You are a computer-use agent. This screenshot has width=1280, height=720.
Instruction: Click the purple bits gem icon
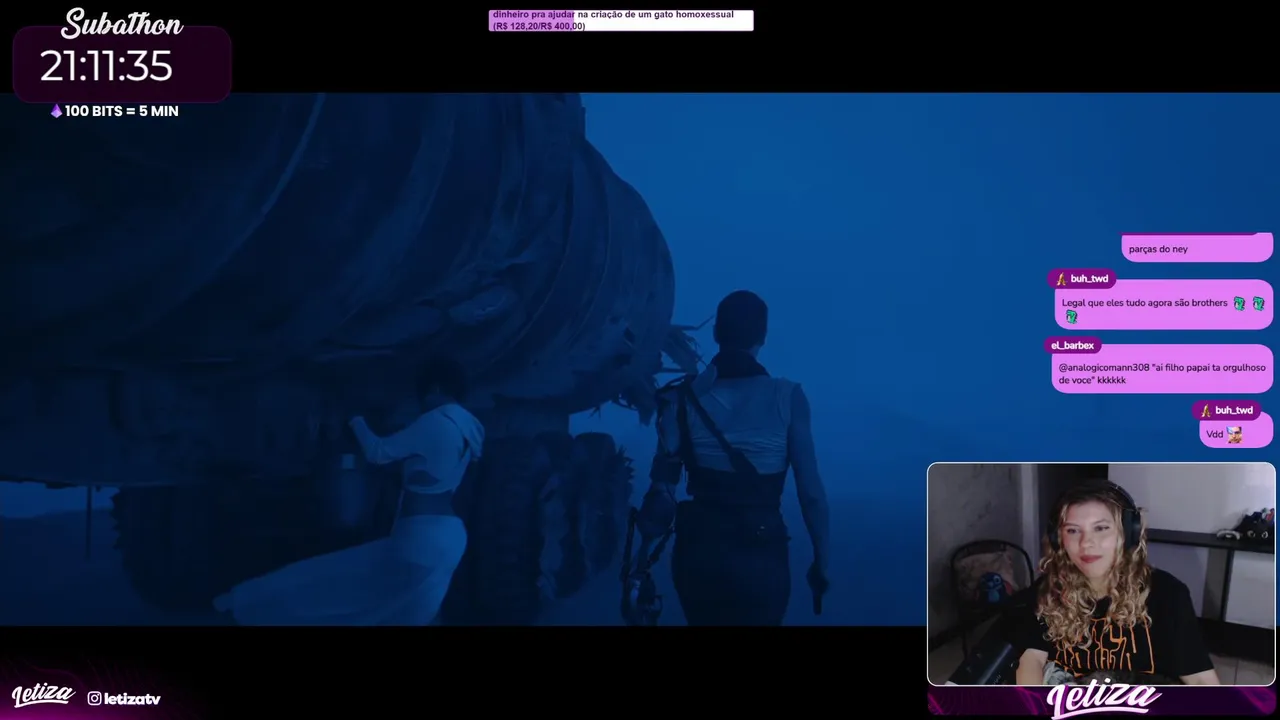pos(56,111)
